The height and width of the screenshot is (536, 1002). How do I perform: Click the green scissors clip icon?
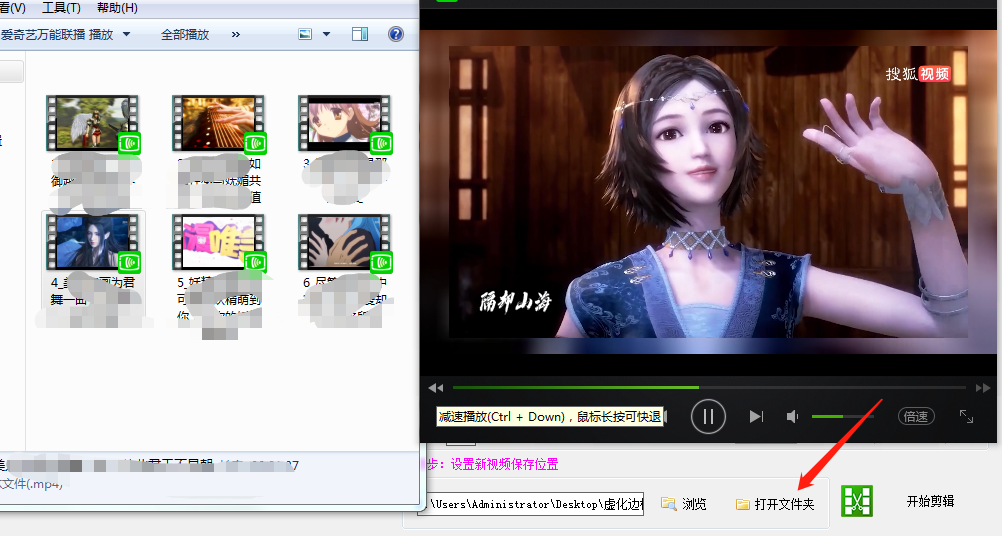[x=856, y=501]
